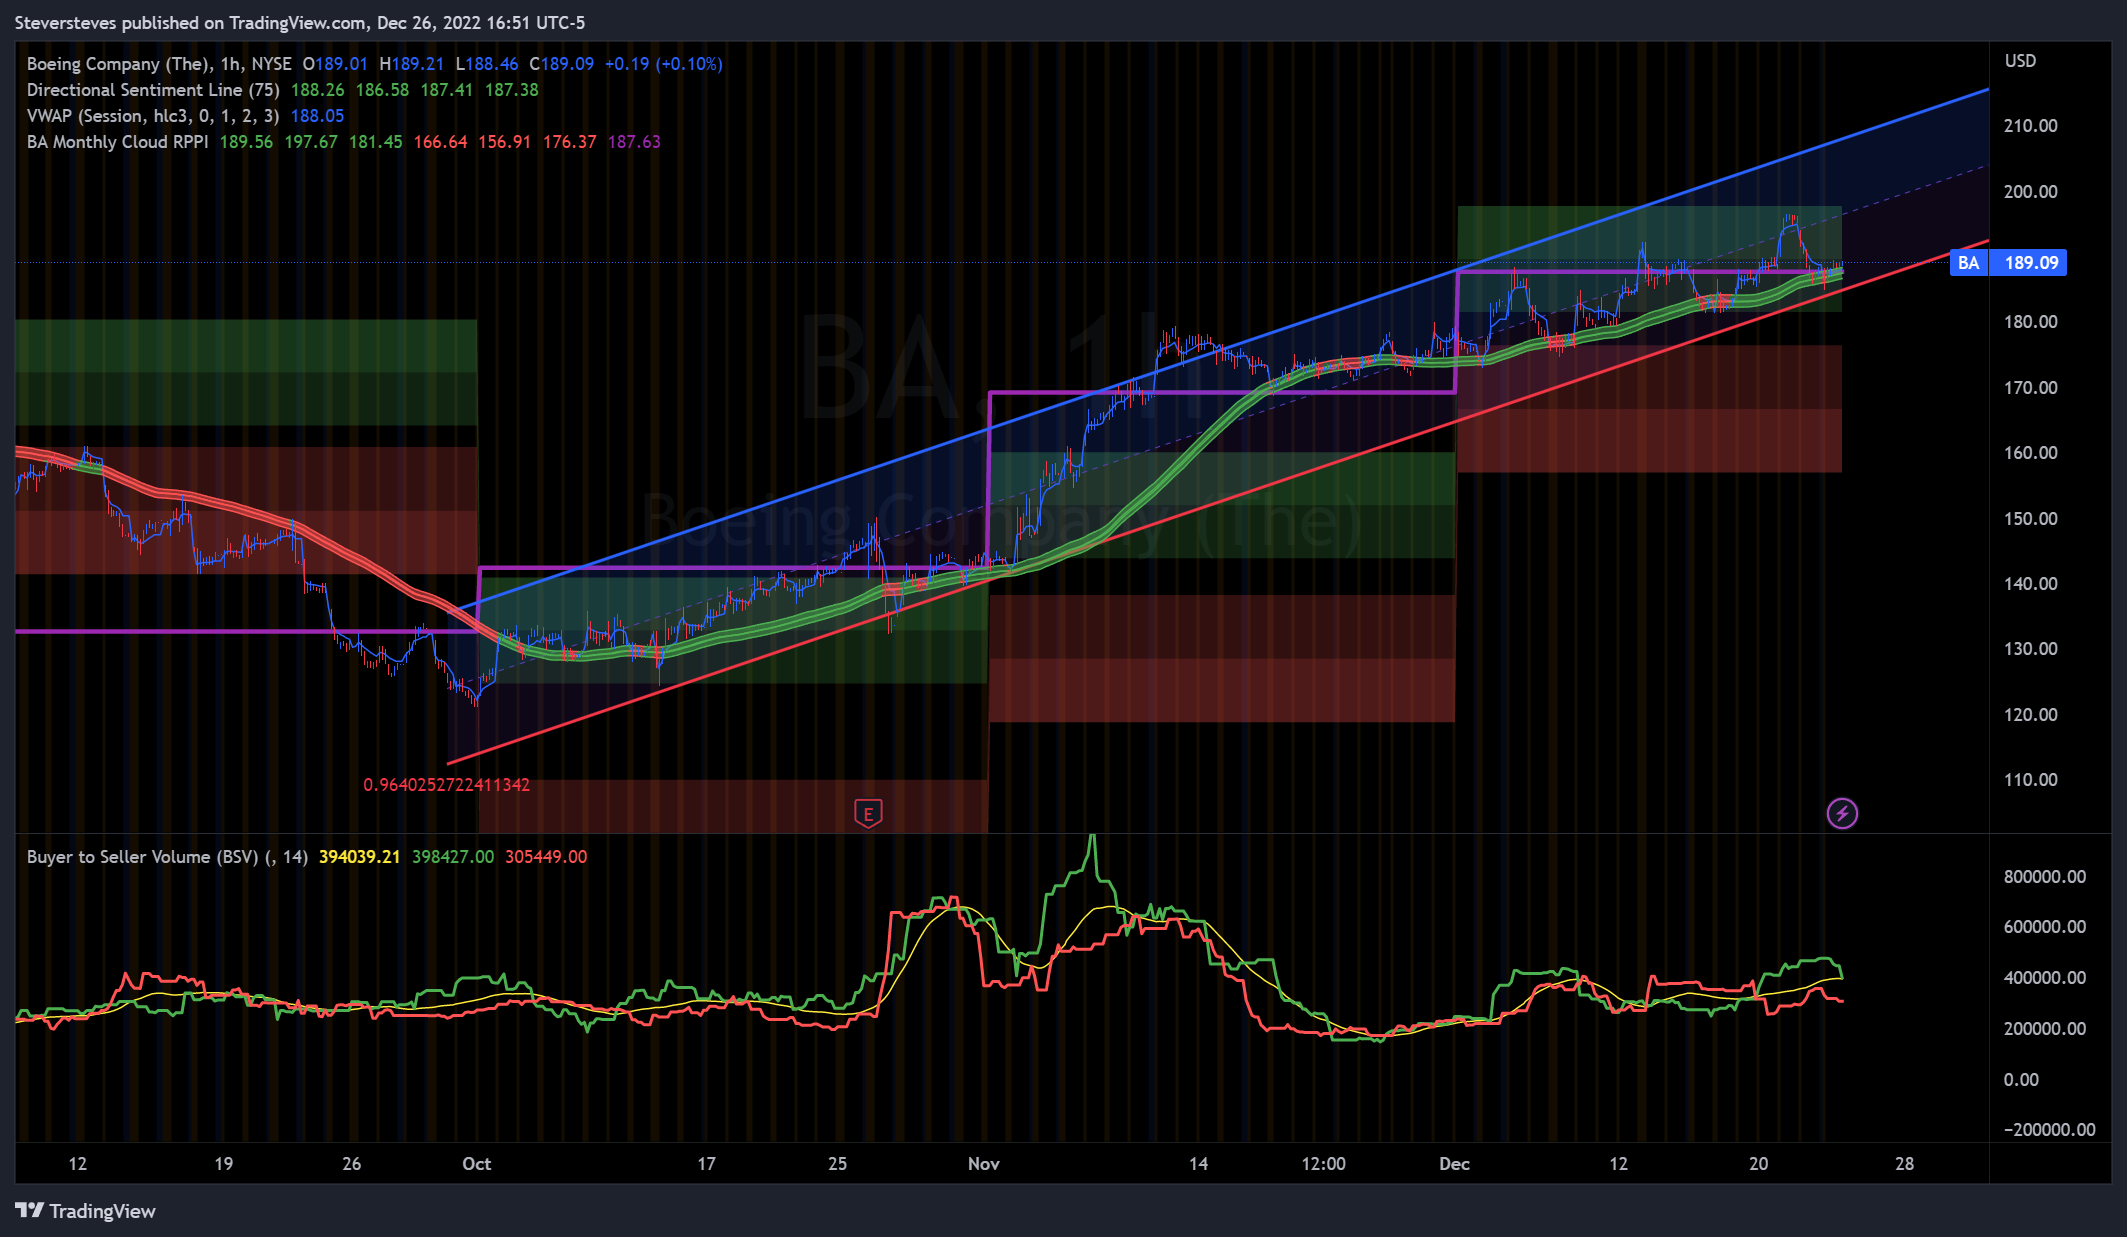Click the Nov date axis label
This screenshot has height=1237, width=2127.
pos(984,1164)
